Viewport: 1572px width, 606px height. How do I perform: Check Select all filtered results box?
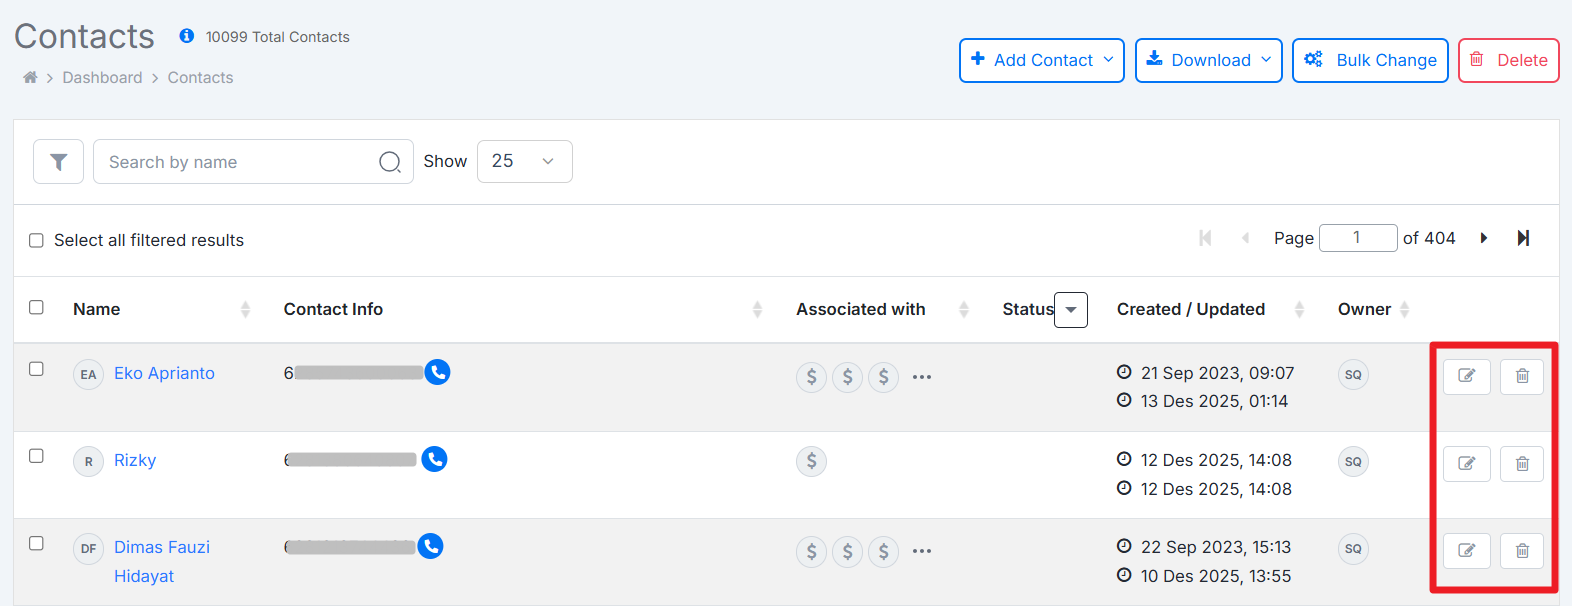pos(37,240)
